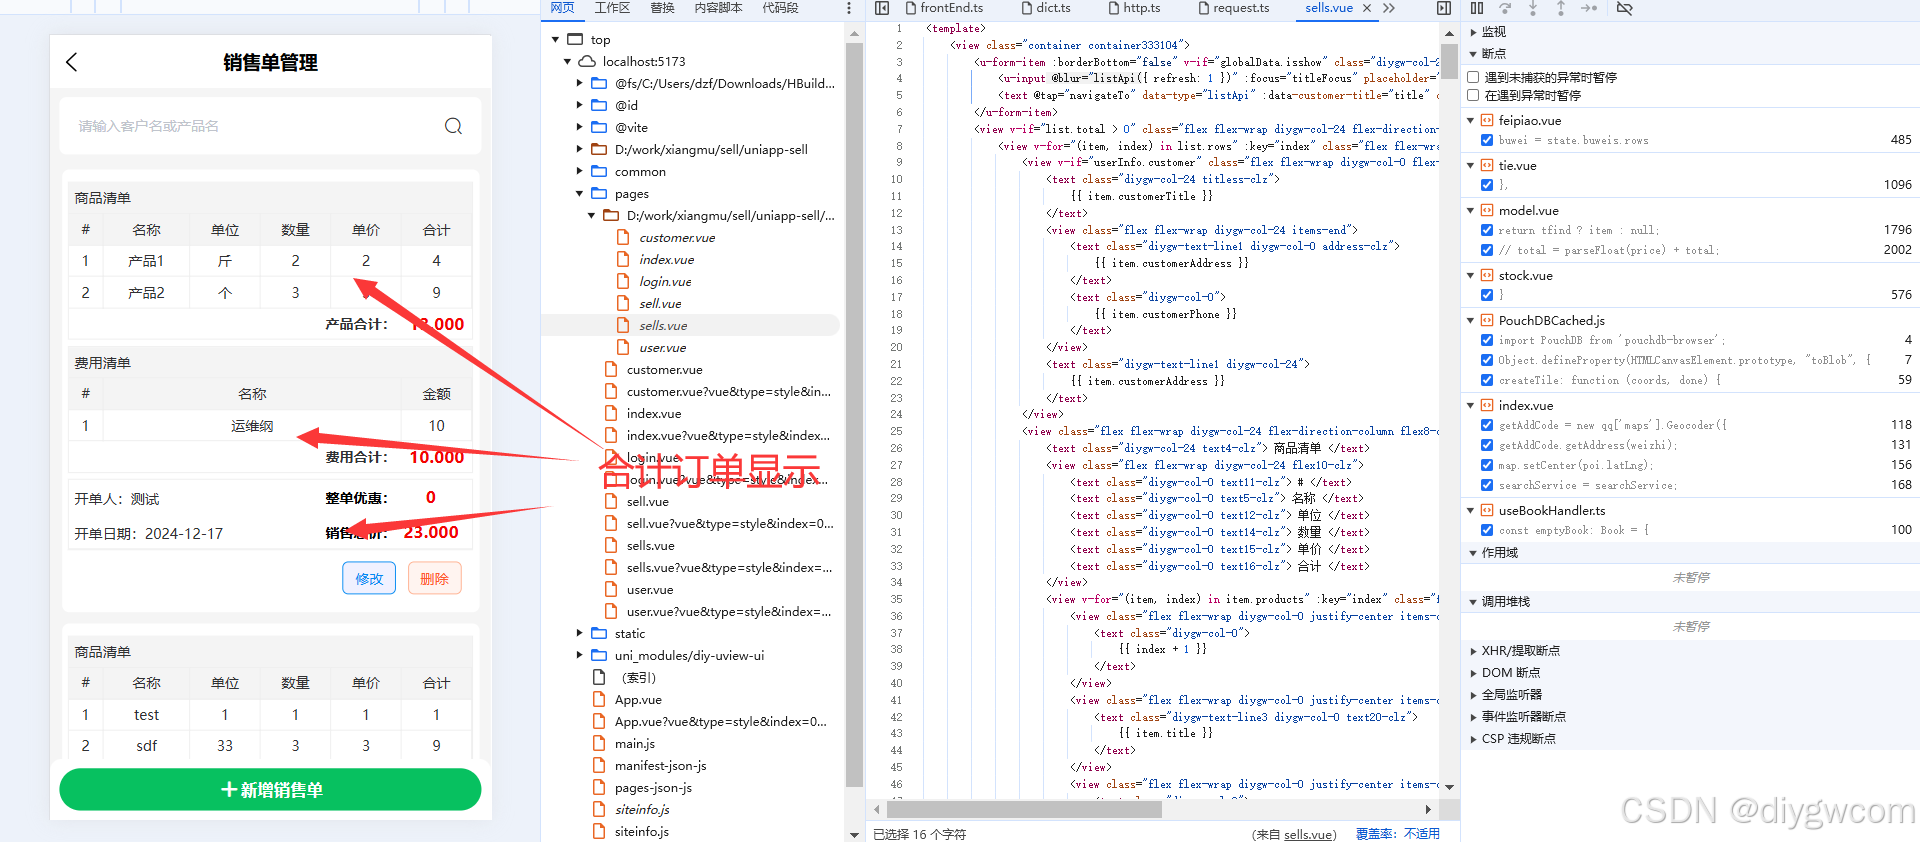1920x842 pixels.
Task: Uncheck the tie.vue line 1096 breakpoint
Action: tap(1487, 185)
